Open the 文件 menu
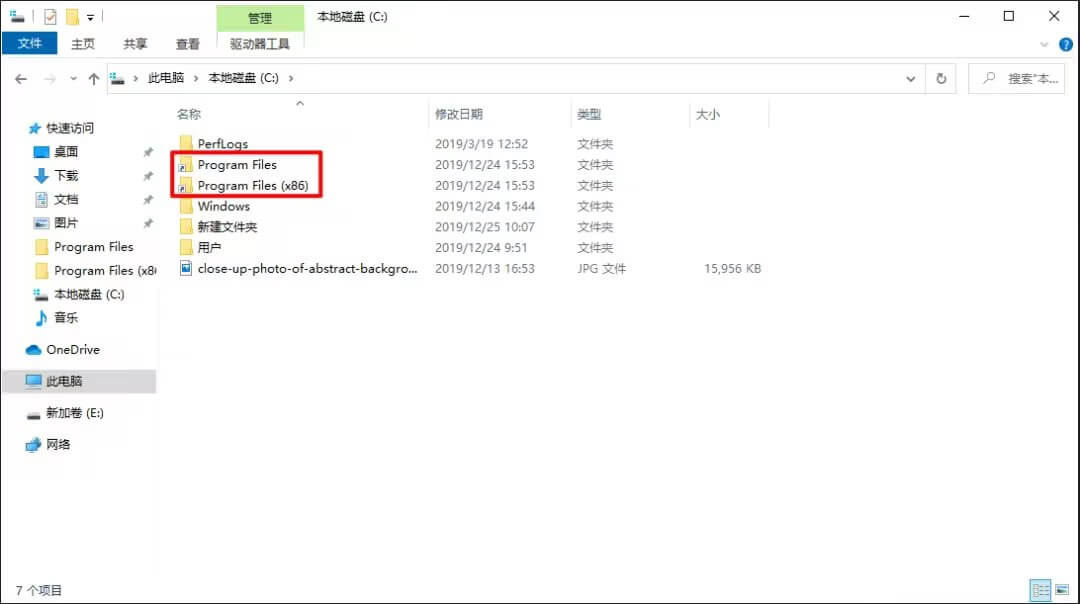 [x=30, y=44]
